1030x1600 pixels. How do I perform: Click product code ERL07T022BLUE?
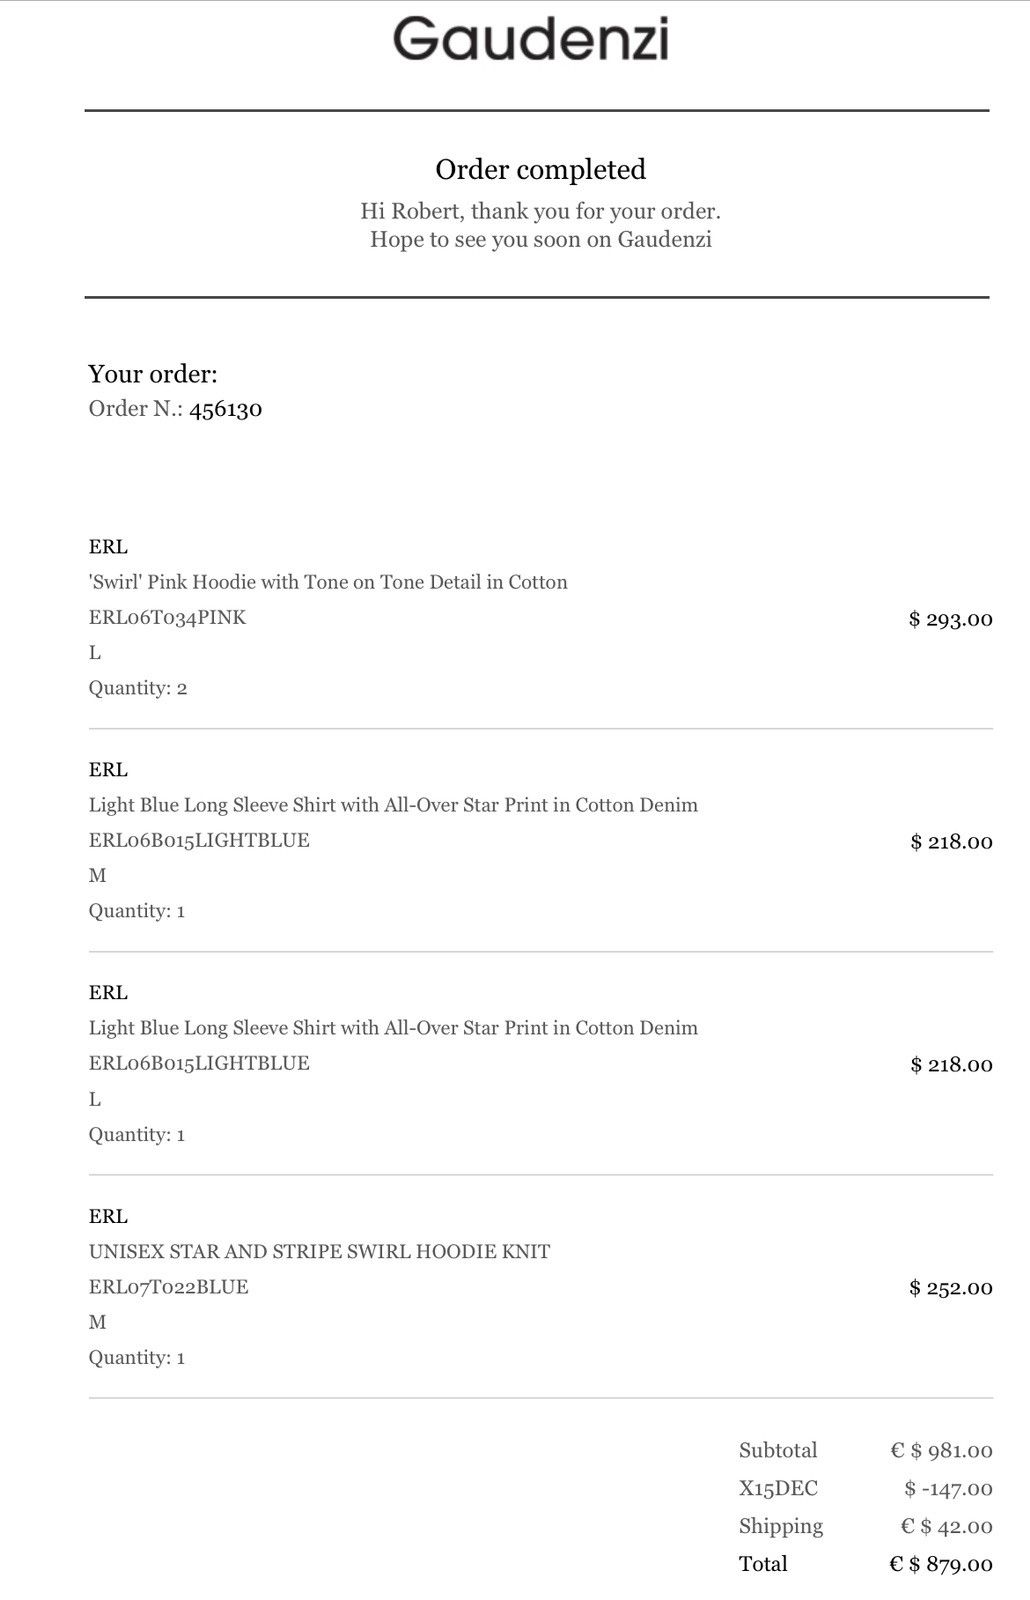point(168,1287)
